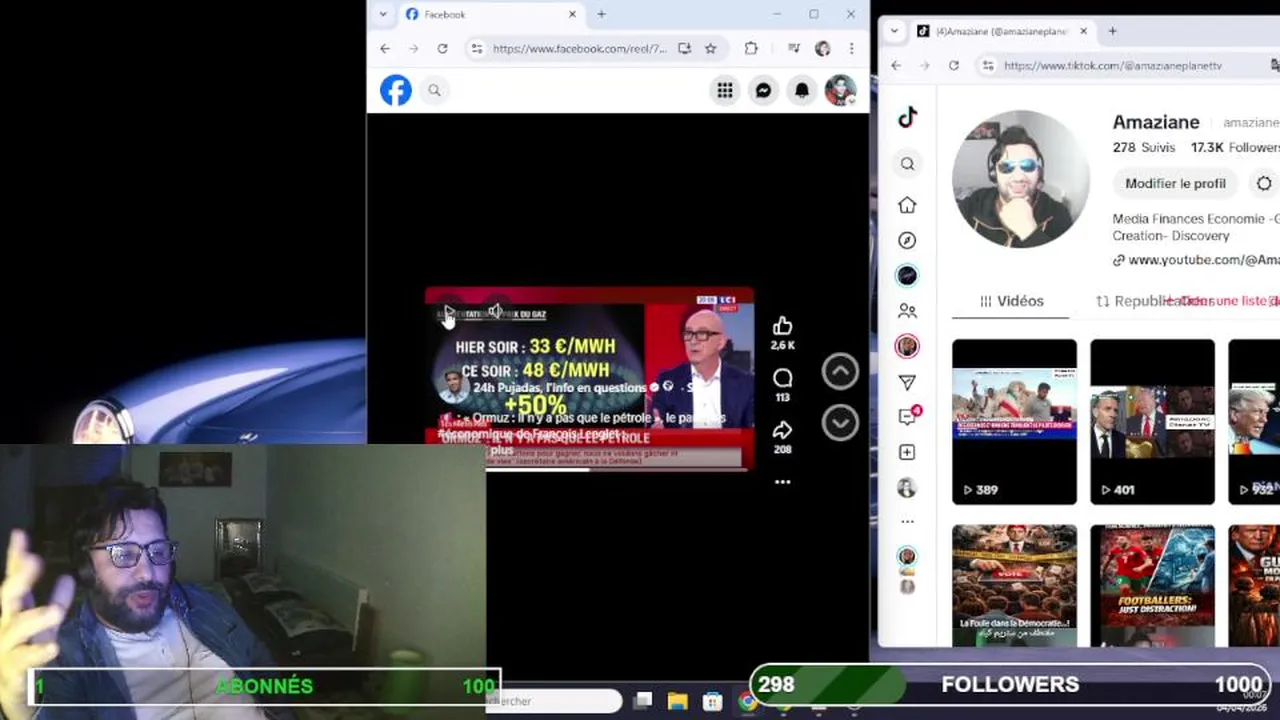Open the Facebook home logo

pos(396,90)
